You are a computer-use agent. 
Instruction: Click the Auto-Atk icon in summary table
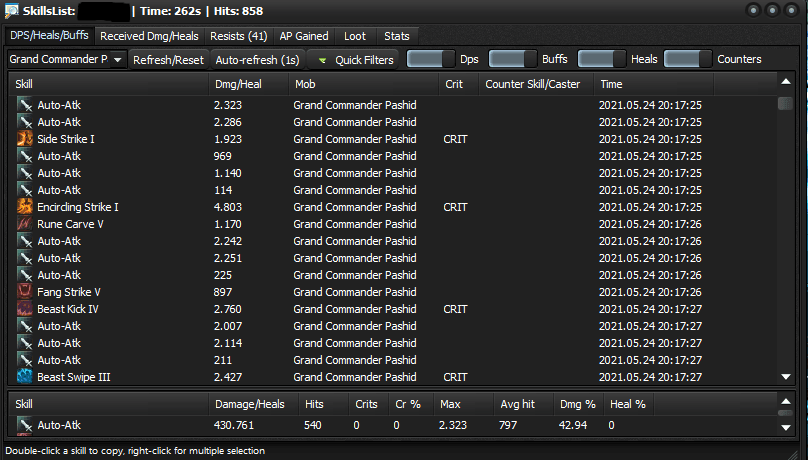pos(25,425)
